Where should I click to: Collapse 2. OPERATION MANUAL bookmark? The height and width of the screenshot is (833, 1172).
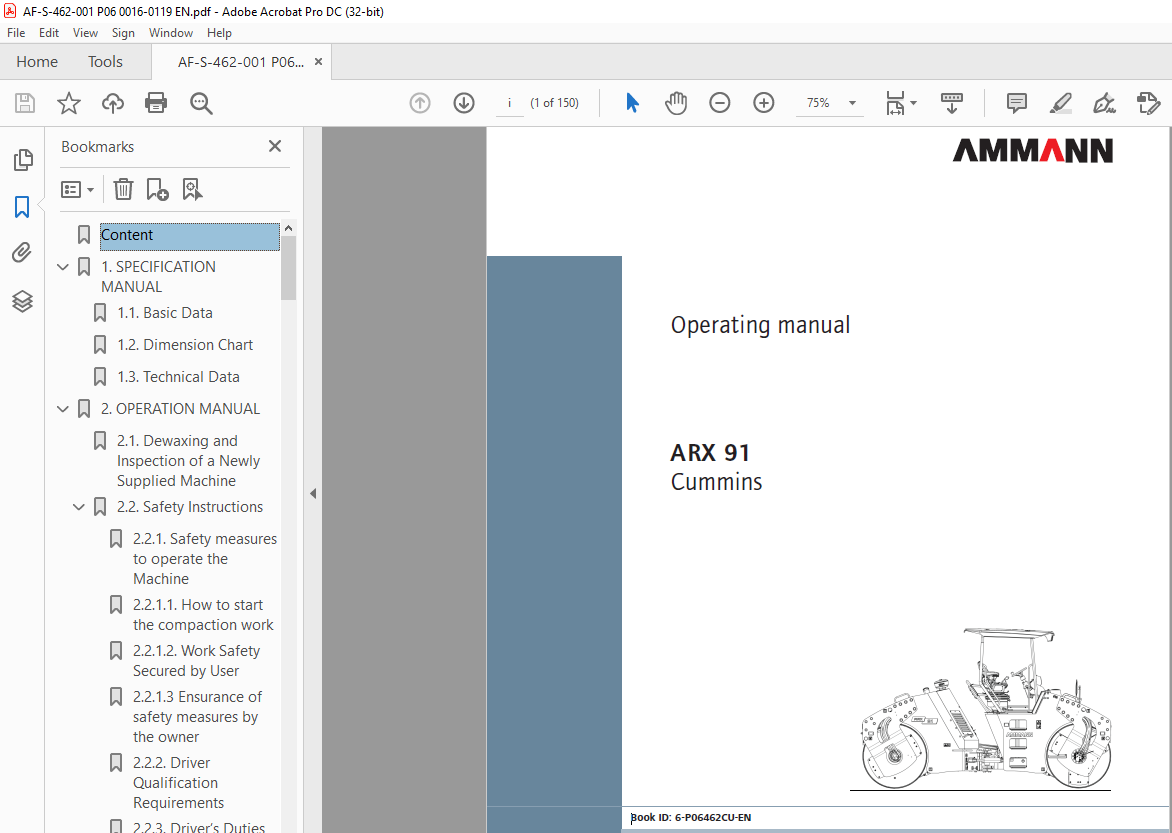coord(63,409)
